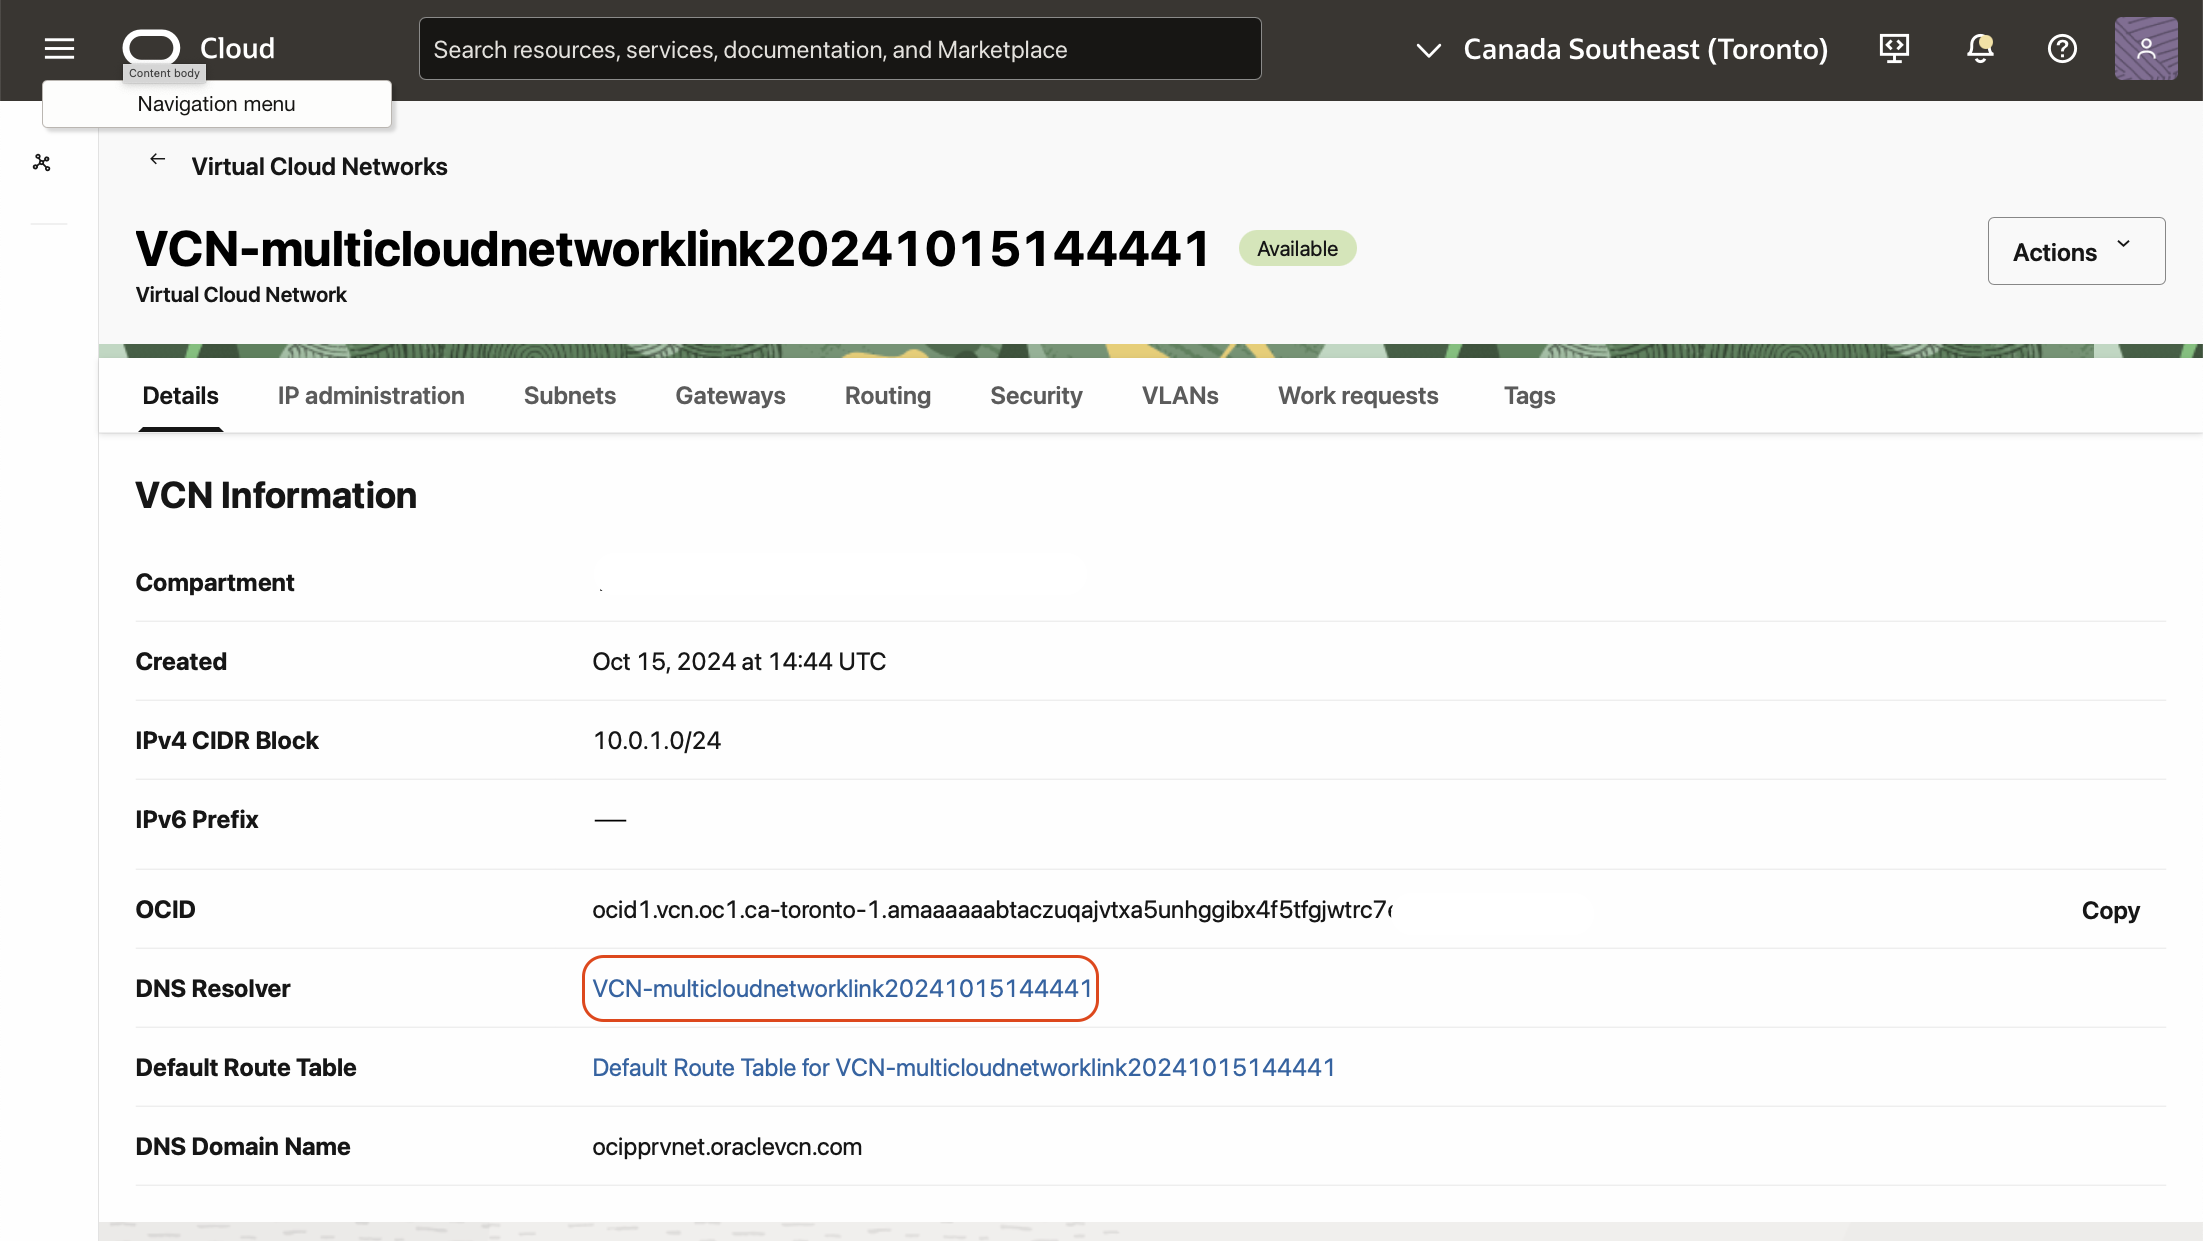Open the announcements bell icon
The width and height of the screenshot is (2203, 1241).
coord(1979,48)
